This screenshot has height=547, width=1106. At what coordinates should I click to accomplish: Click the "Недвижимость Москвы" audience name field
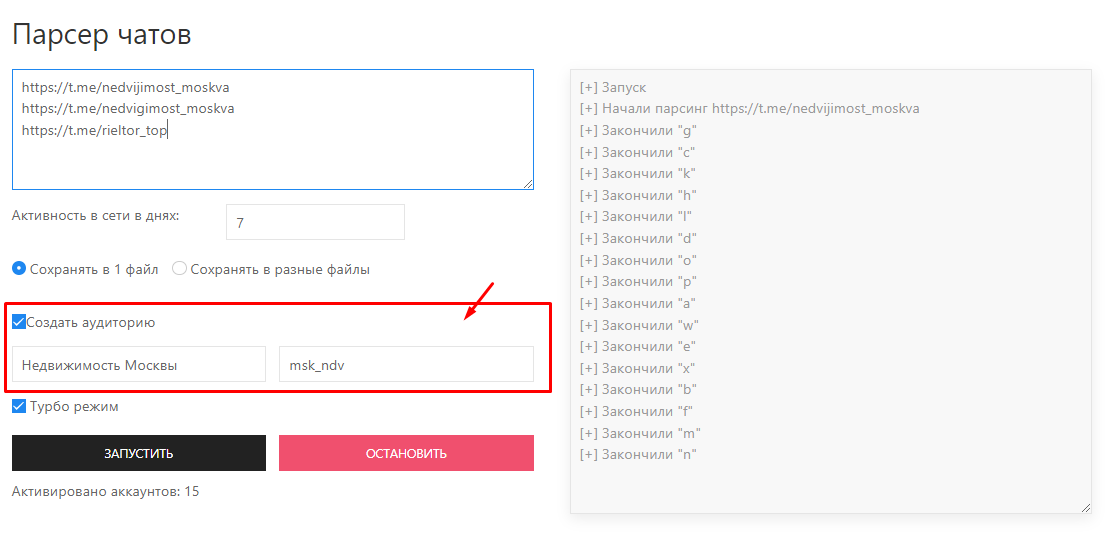click(x=139, y=365)
